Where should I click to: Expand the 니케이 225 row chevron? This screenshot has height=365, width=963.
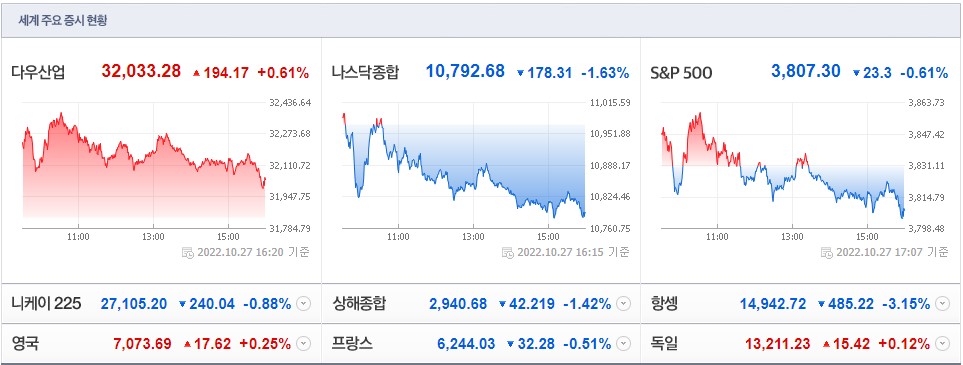coord(303,304)
